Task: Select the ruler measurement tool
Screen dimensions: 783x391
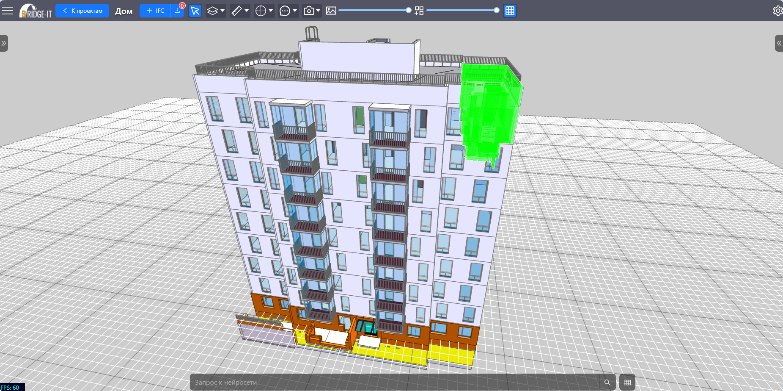Action: 237,10
